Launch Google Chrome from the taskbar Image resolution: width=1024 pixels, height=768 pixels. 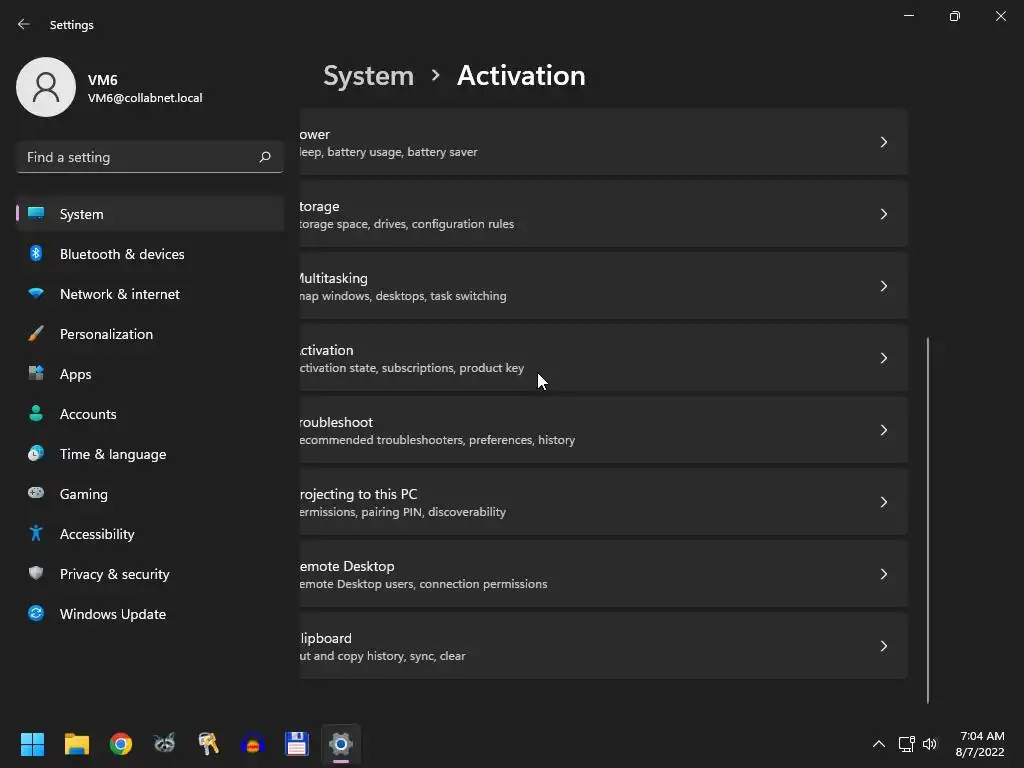(121, 744)
